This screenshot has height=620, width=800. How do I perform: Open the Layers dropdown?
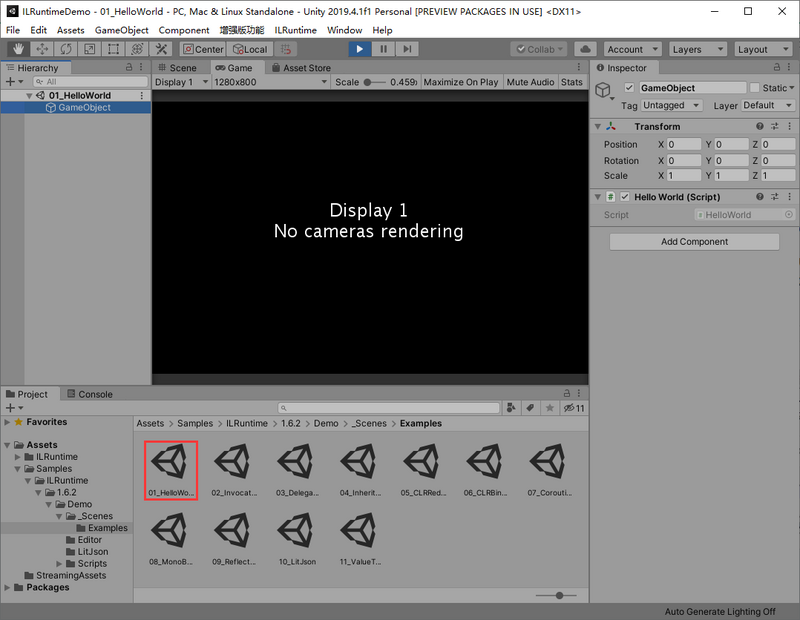click(x=697, y=49)
